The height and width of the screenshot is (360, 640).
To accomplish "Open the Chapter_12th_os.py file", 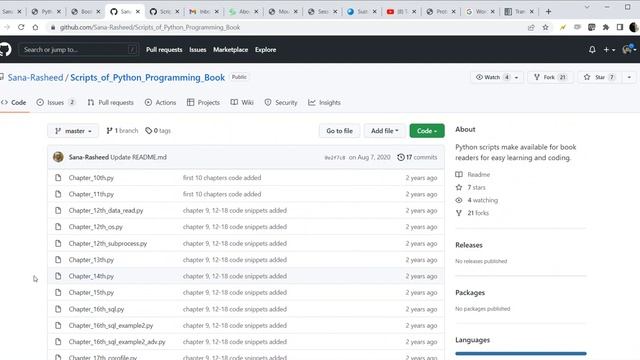I will 96,227.
